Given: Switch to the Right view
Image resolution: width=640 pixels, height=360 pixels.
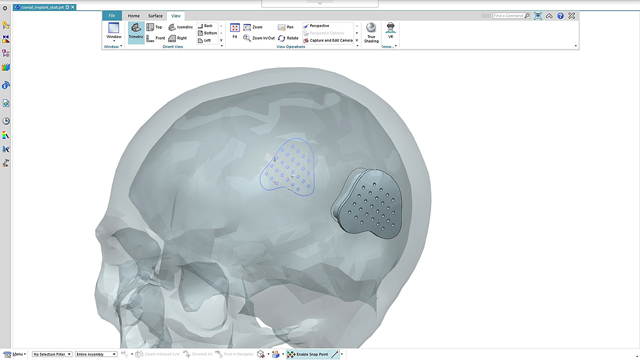Looking at the screenshot, I should click(x=178, y=38).
